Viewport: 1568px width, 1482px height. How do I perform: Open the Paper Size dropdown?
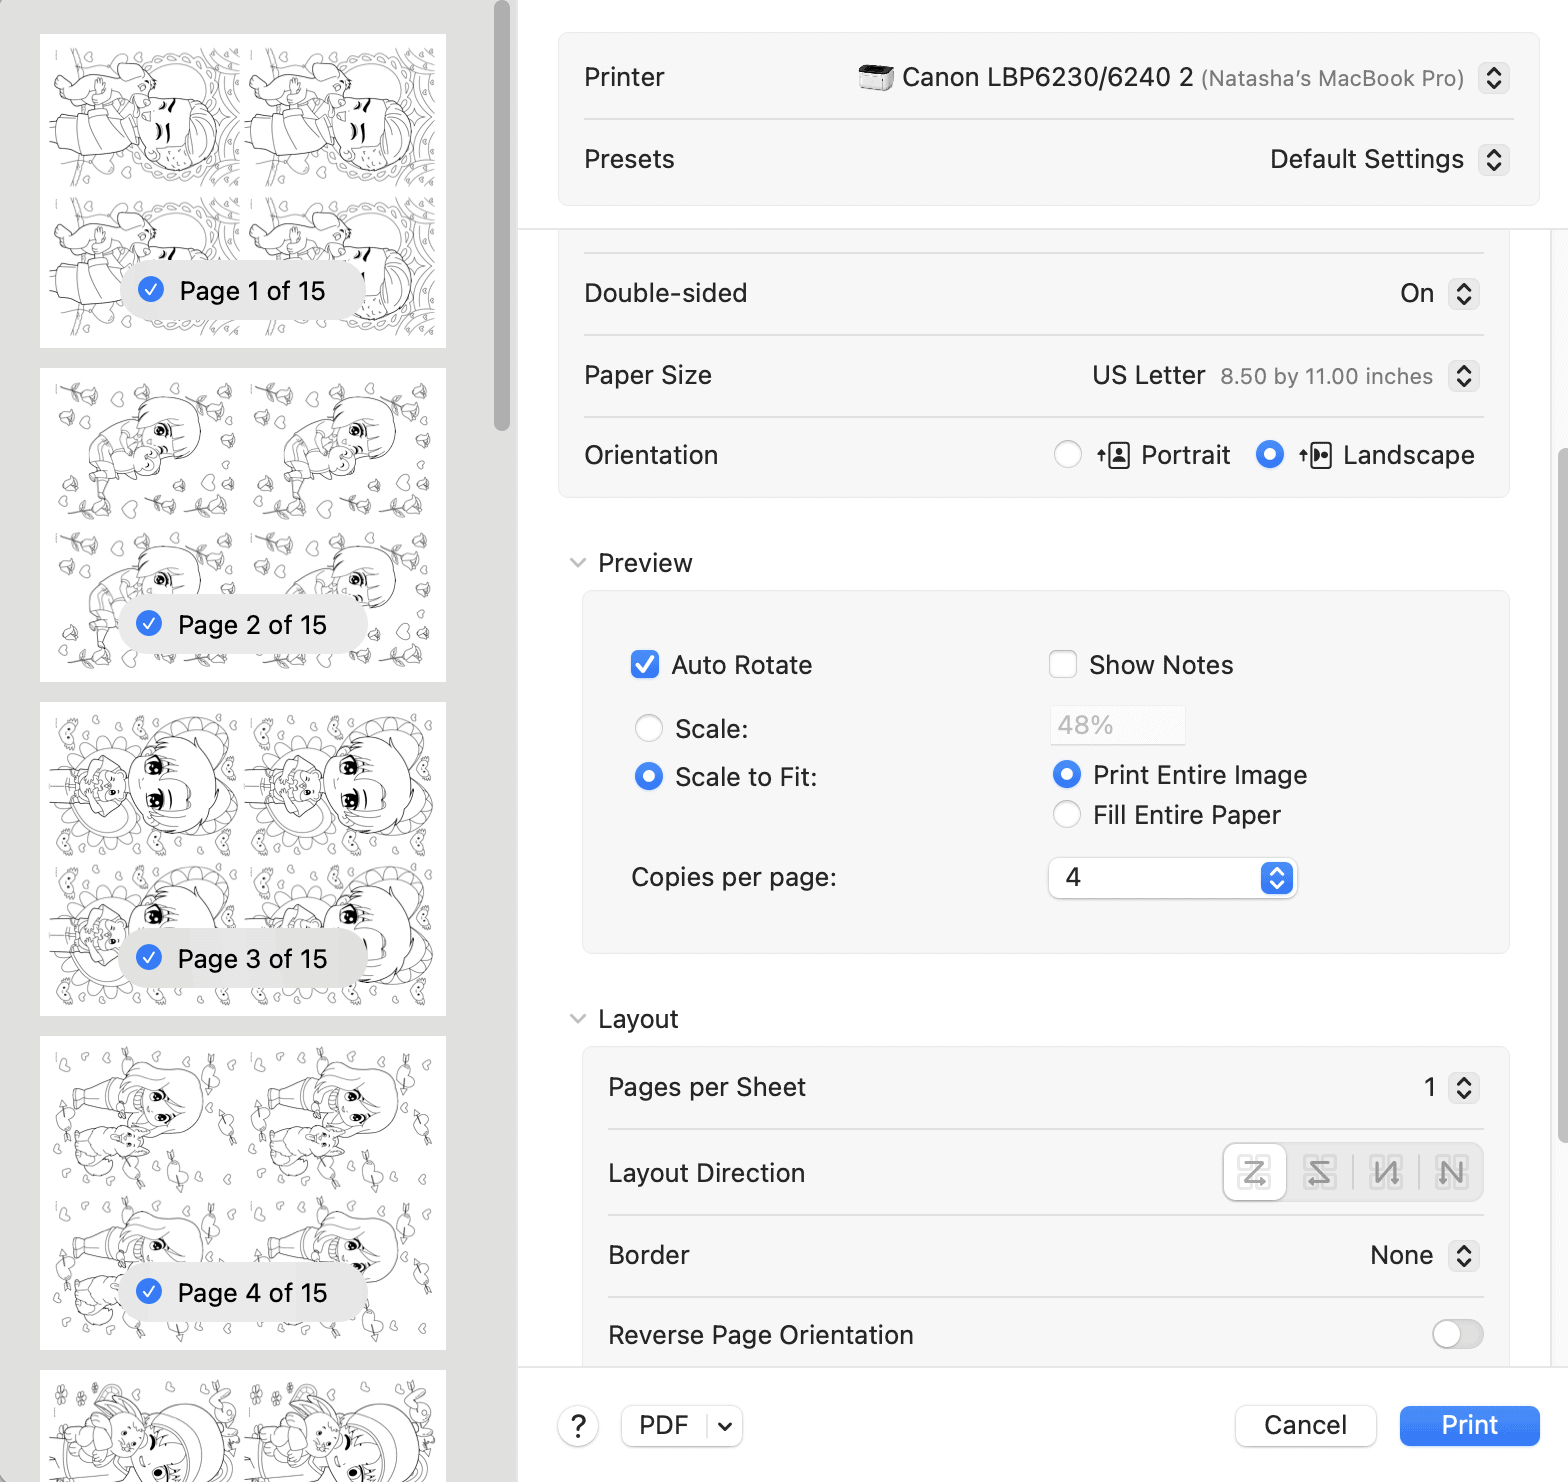pos(1464,376)
